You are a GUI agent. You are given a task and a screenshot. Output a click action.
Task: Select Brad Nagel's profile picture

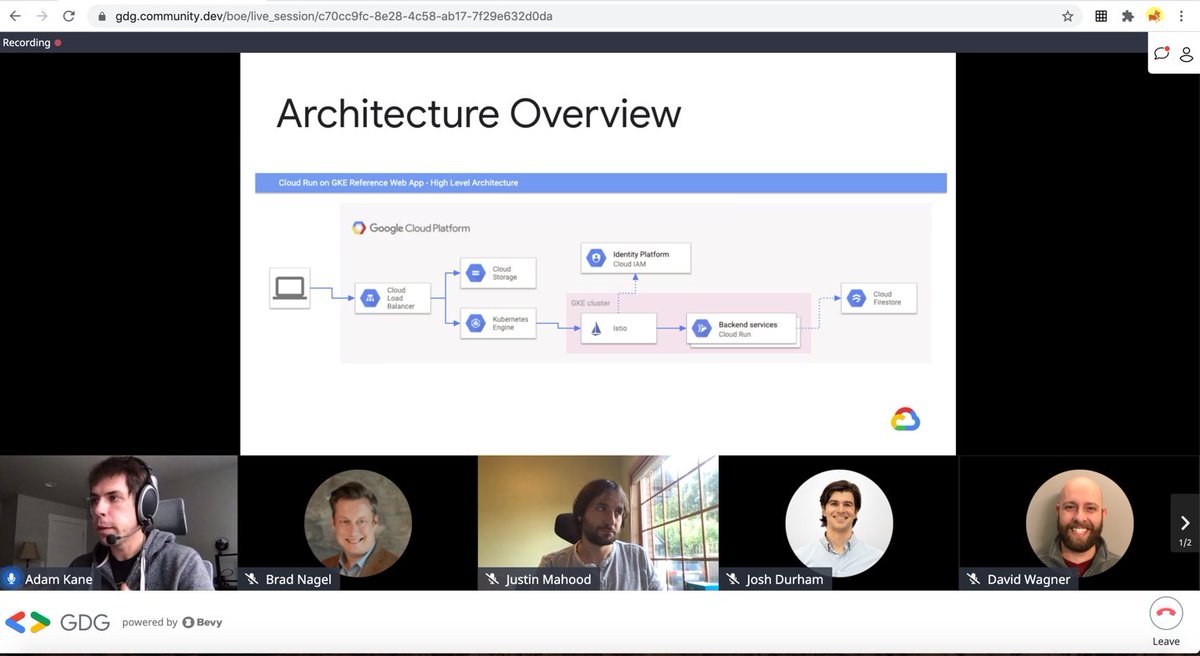pyautogui.click(x=358, y=522)
